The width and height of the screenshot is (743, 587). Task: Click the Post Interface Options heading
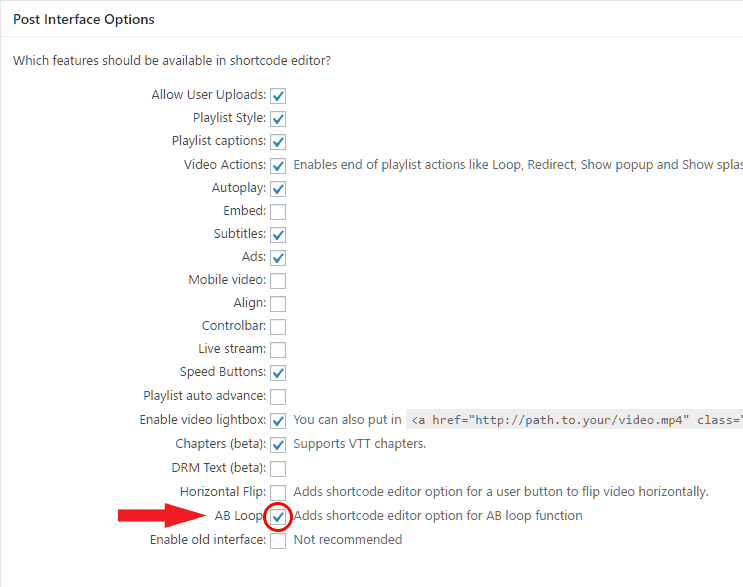point(84,19)
